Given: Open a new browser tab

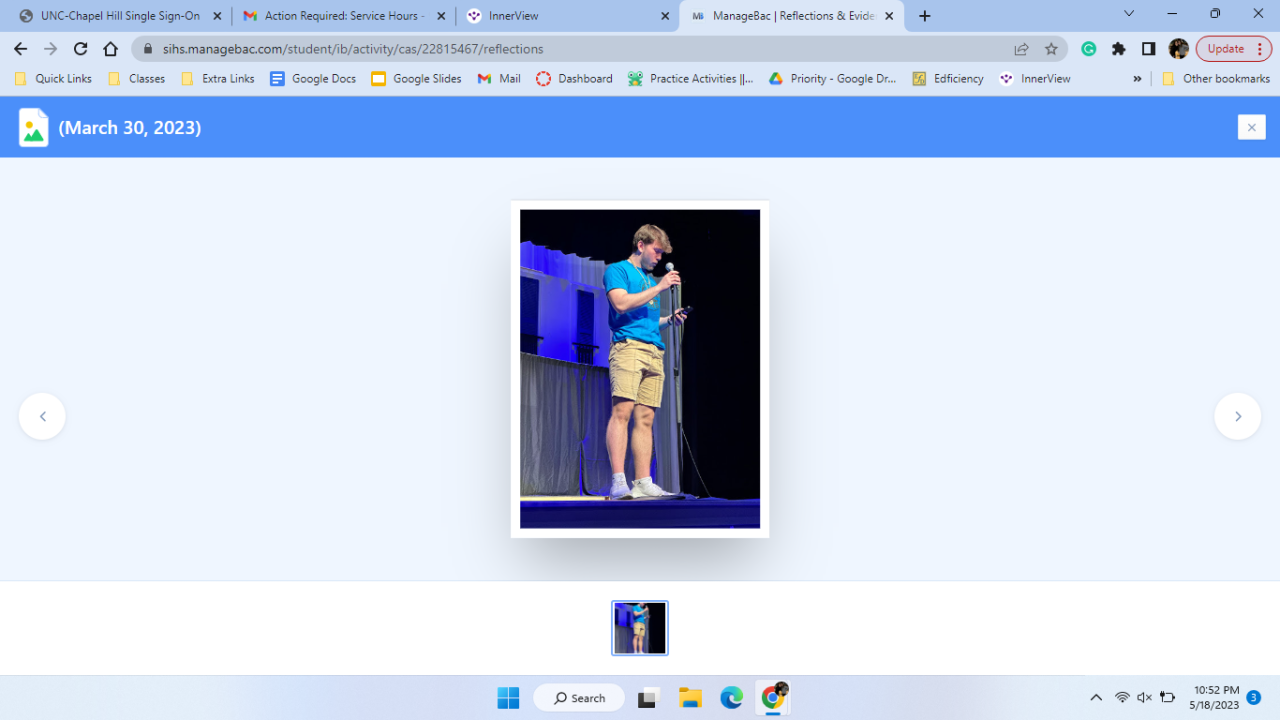Looking at the screenshot, I should pos(925,16).
